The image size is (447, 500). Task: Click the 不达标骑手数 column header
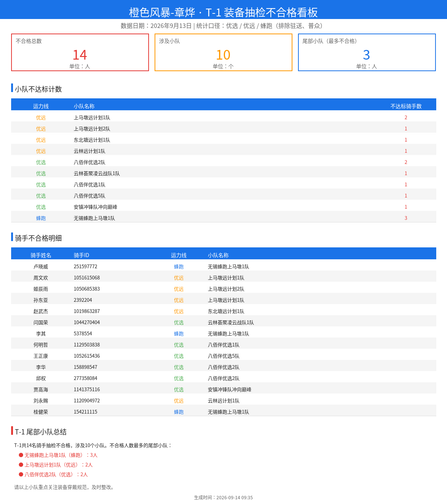point(406,106)
